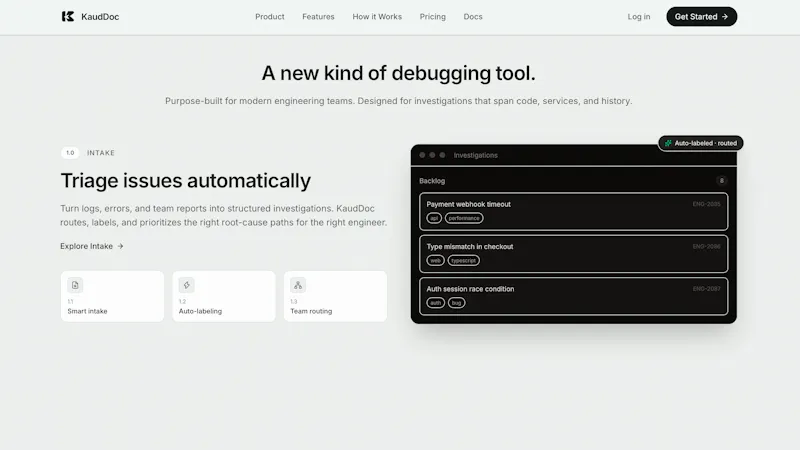Click the KaudDoc brand name
The width and height of the screenshot is (800, 450).
(x=100, y=16)
